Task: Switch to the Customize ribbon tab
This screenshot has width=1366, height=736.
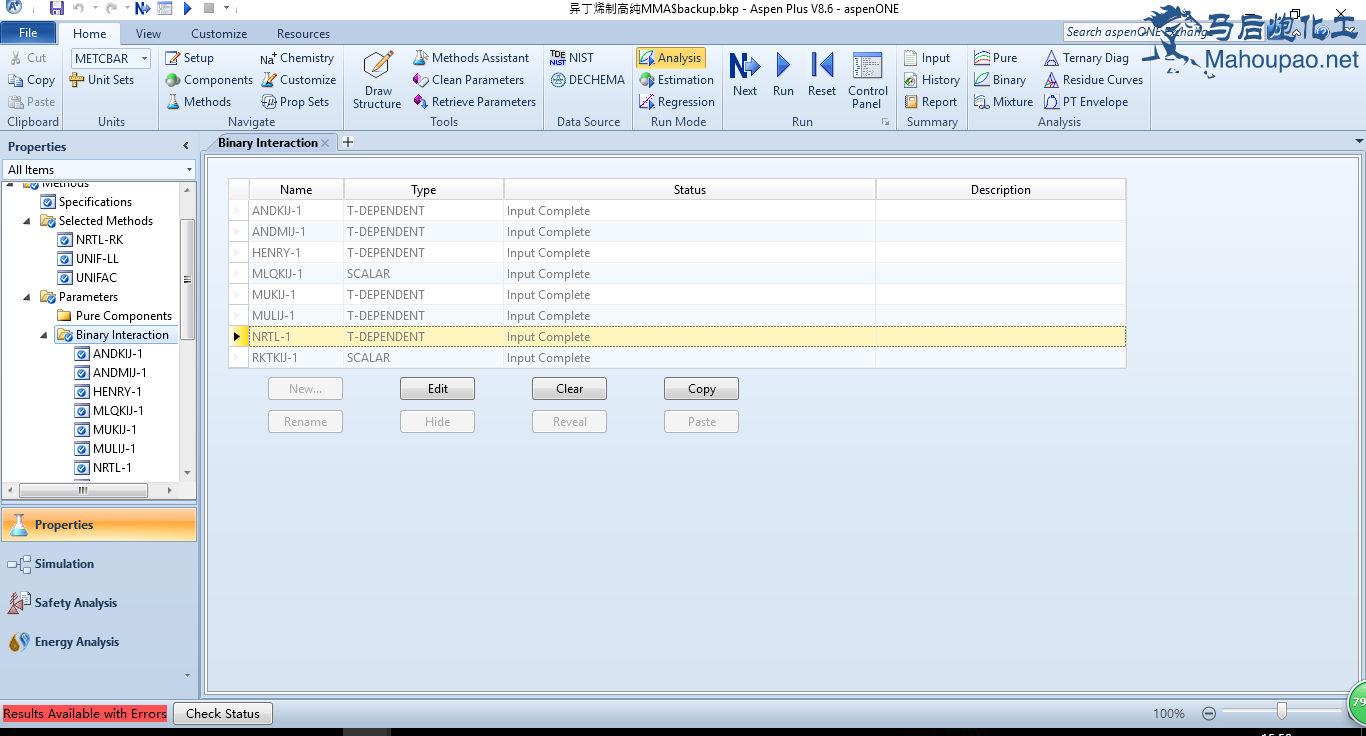Action: pyautogui.click(x=219, y=33)
